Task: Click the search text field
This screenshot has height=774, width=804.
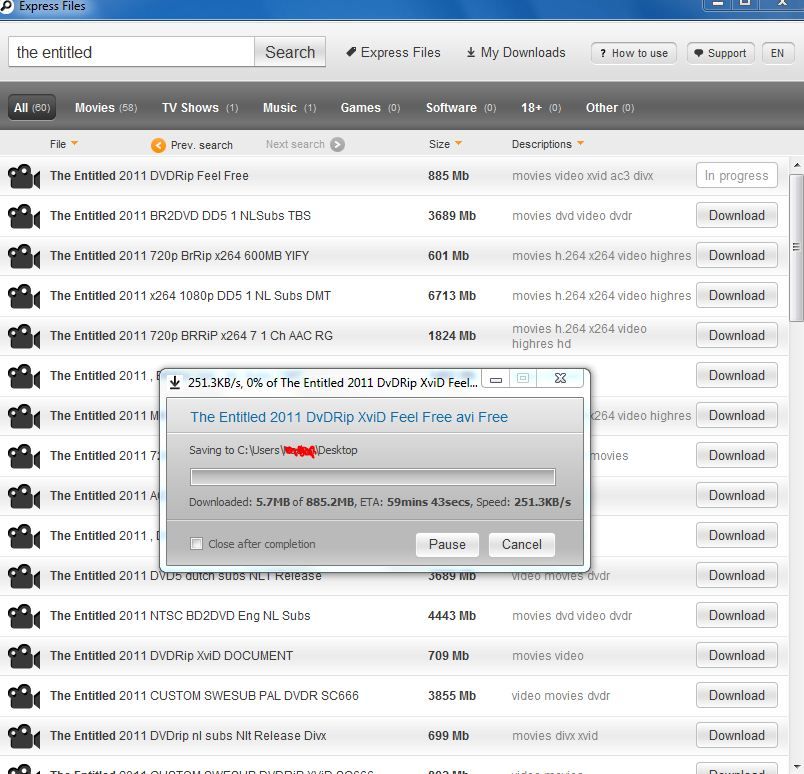Action: pyautogui.click(x=132, y=53)
